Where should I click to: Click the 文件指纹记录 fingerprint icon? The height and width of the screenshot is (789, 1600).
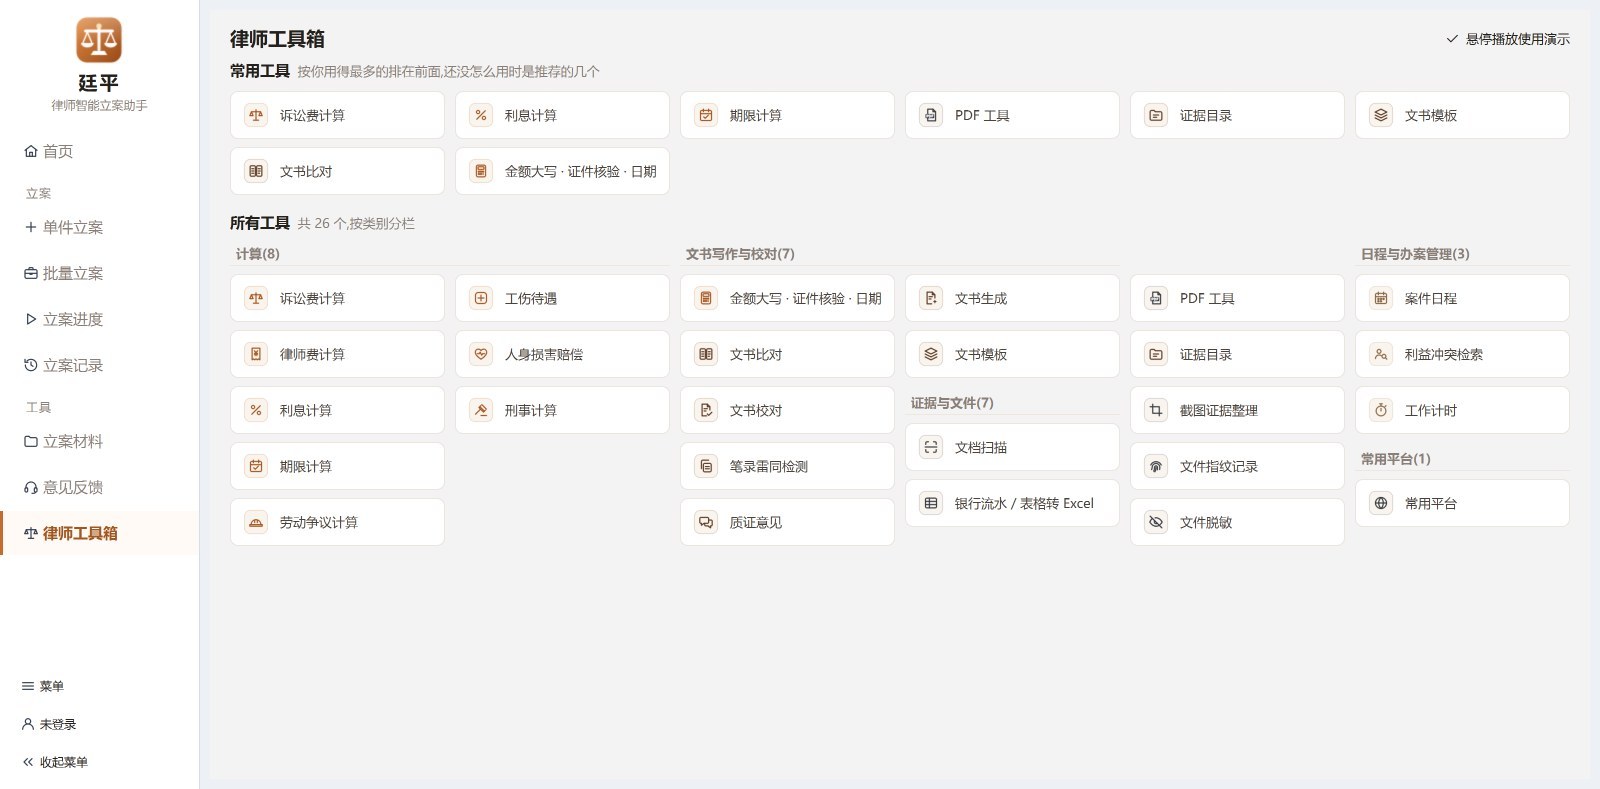1156,466
